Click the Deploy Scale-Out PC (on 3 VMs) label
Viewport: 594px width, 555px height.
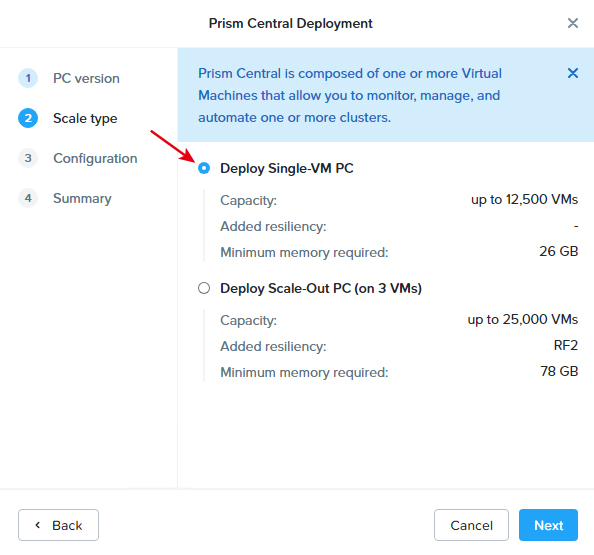point(321,289)
